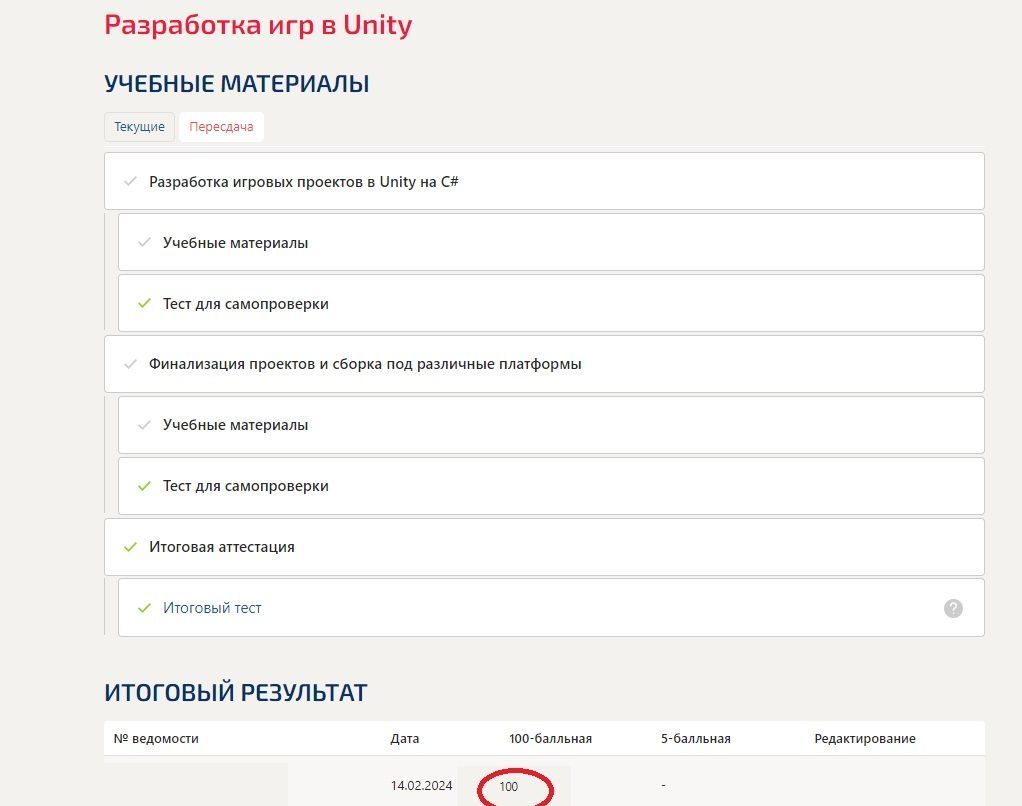1022x806 pixels.
Task: Click checkmark icon beside Итоговый тест
Action: (x=144, y=608)
